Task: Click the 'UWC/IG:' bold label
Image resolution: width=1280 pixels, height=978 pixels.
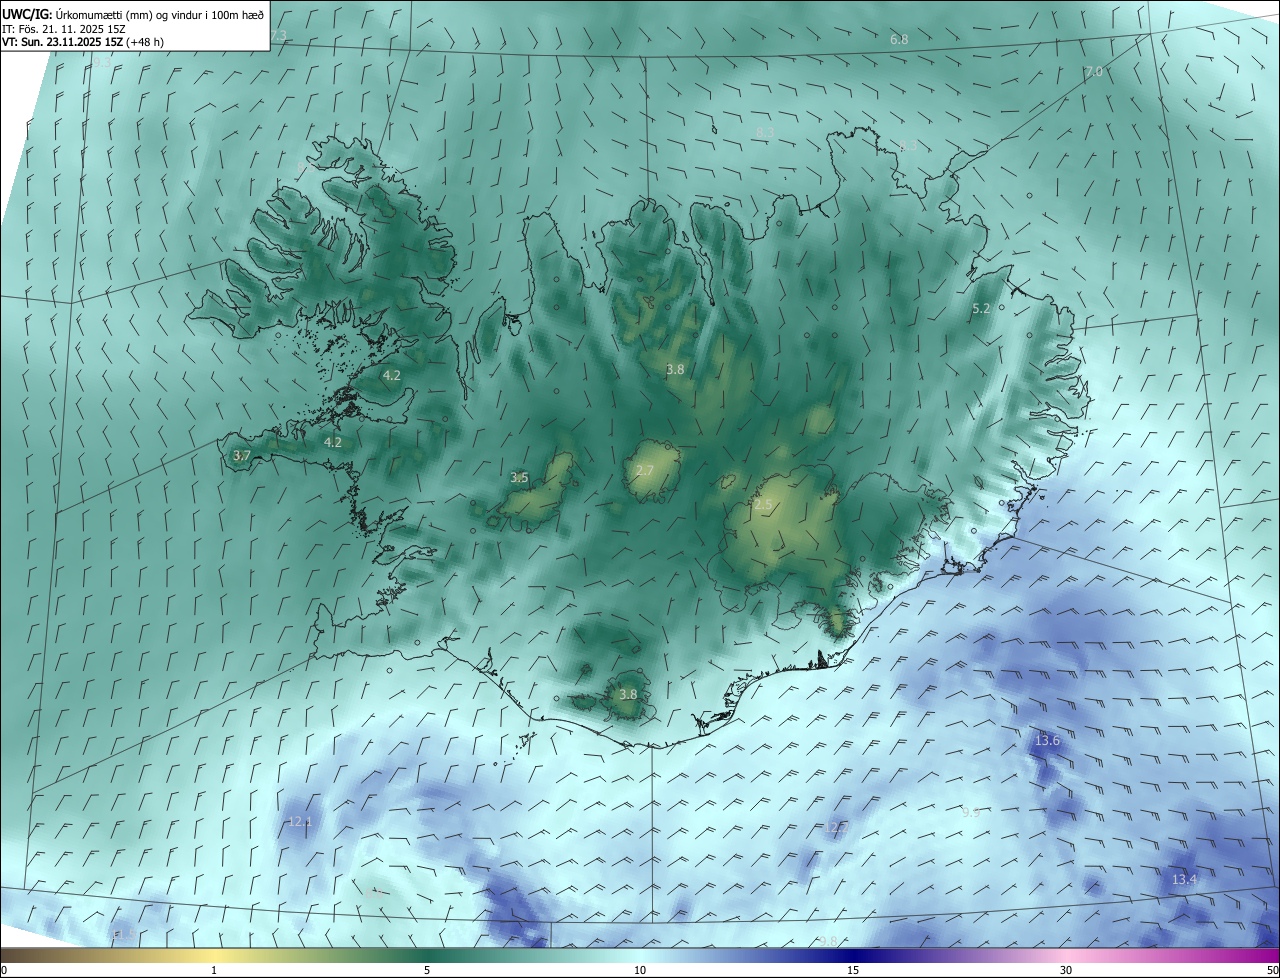Action: click(28, 15)
